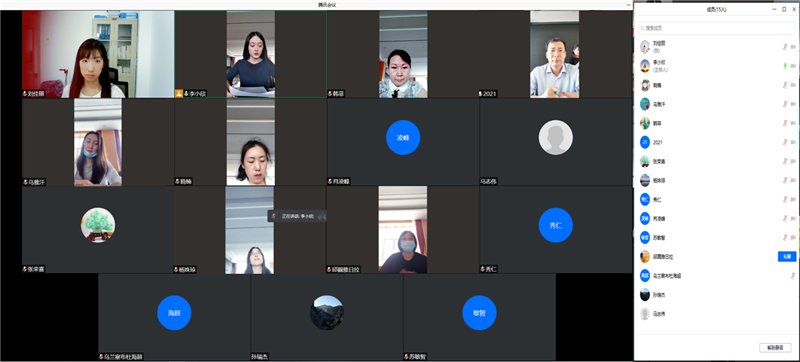Click the search members input field
Screen dimensions: 800x362
(x=717, y=28)
